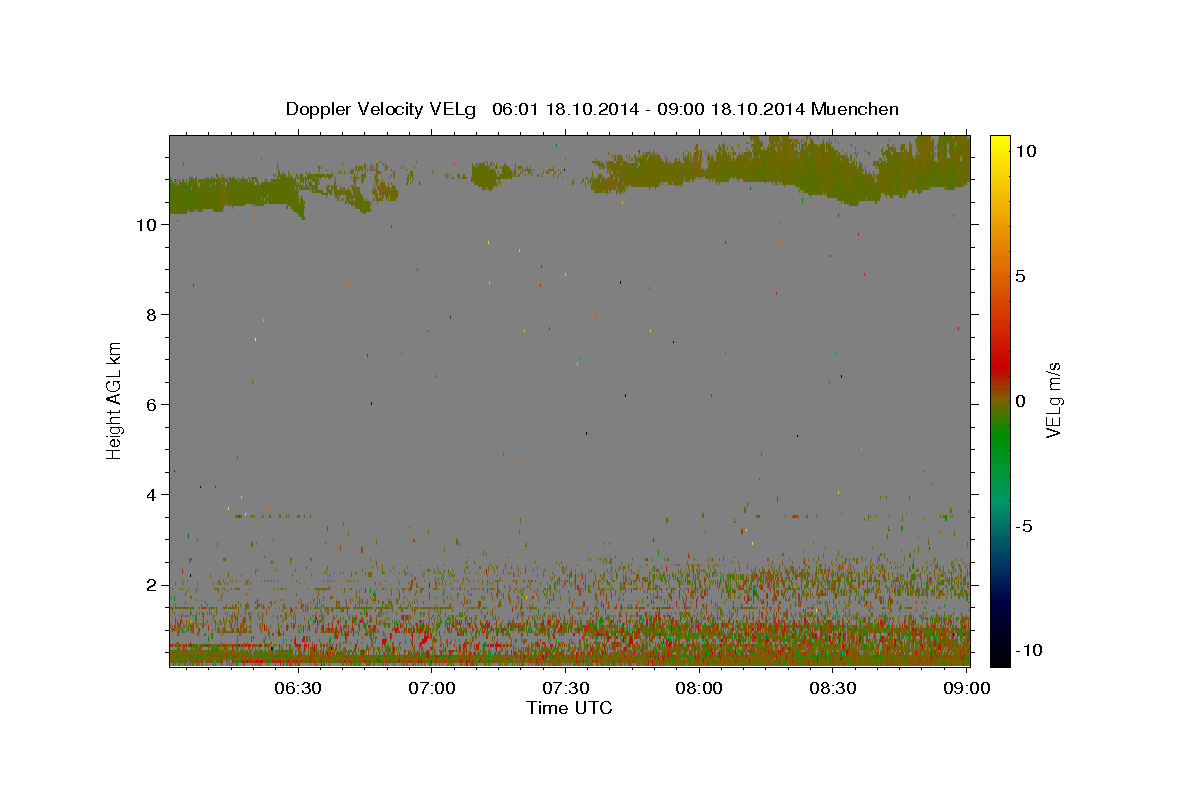The width and height of the screenshot is (1200, 800).
Task: Click the colorbar tick label 5
Action: 1020,276
